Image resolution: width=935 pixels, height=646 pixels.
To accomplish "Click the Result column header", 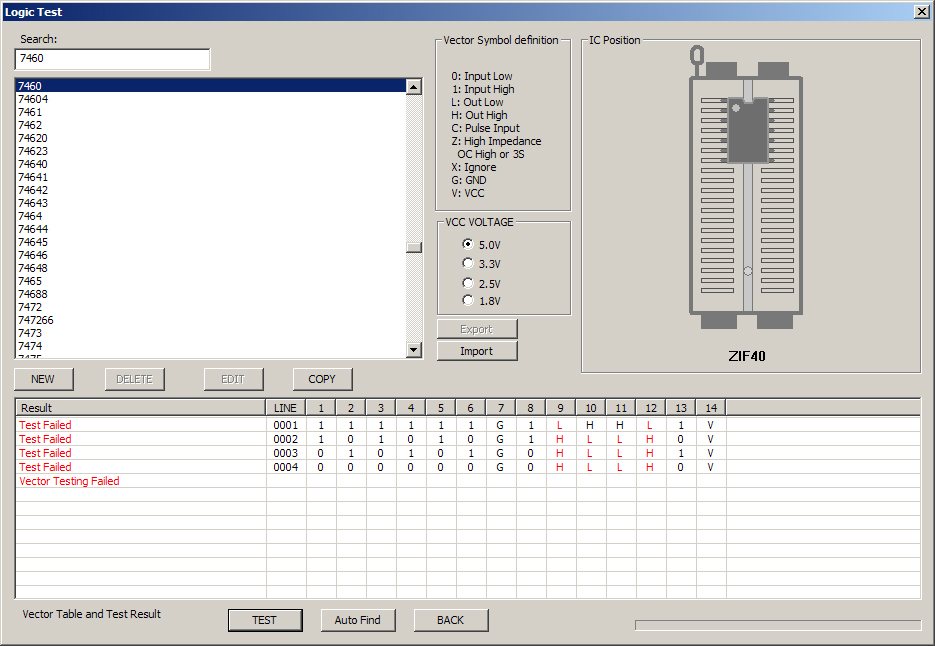I will [140, 408].
